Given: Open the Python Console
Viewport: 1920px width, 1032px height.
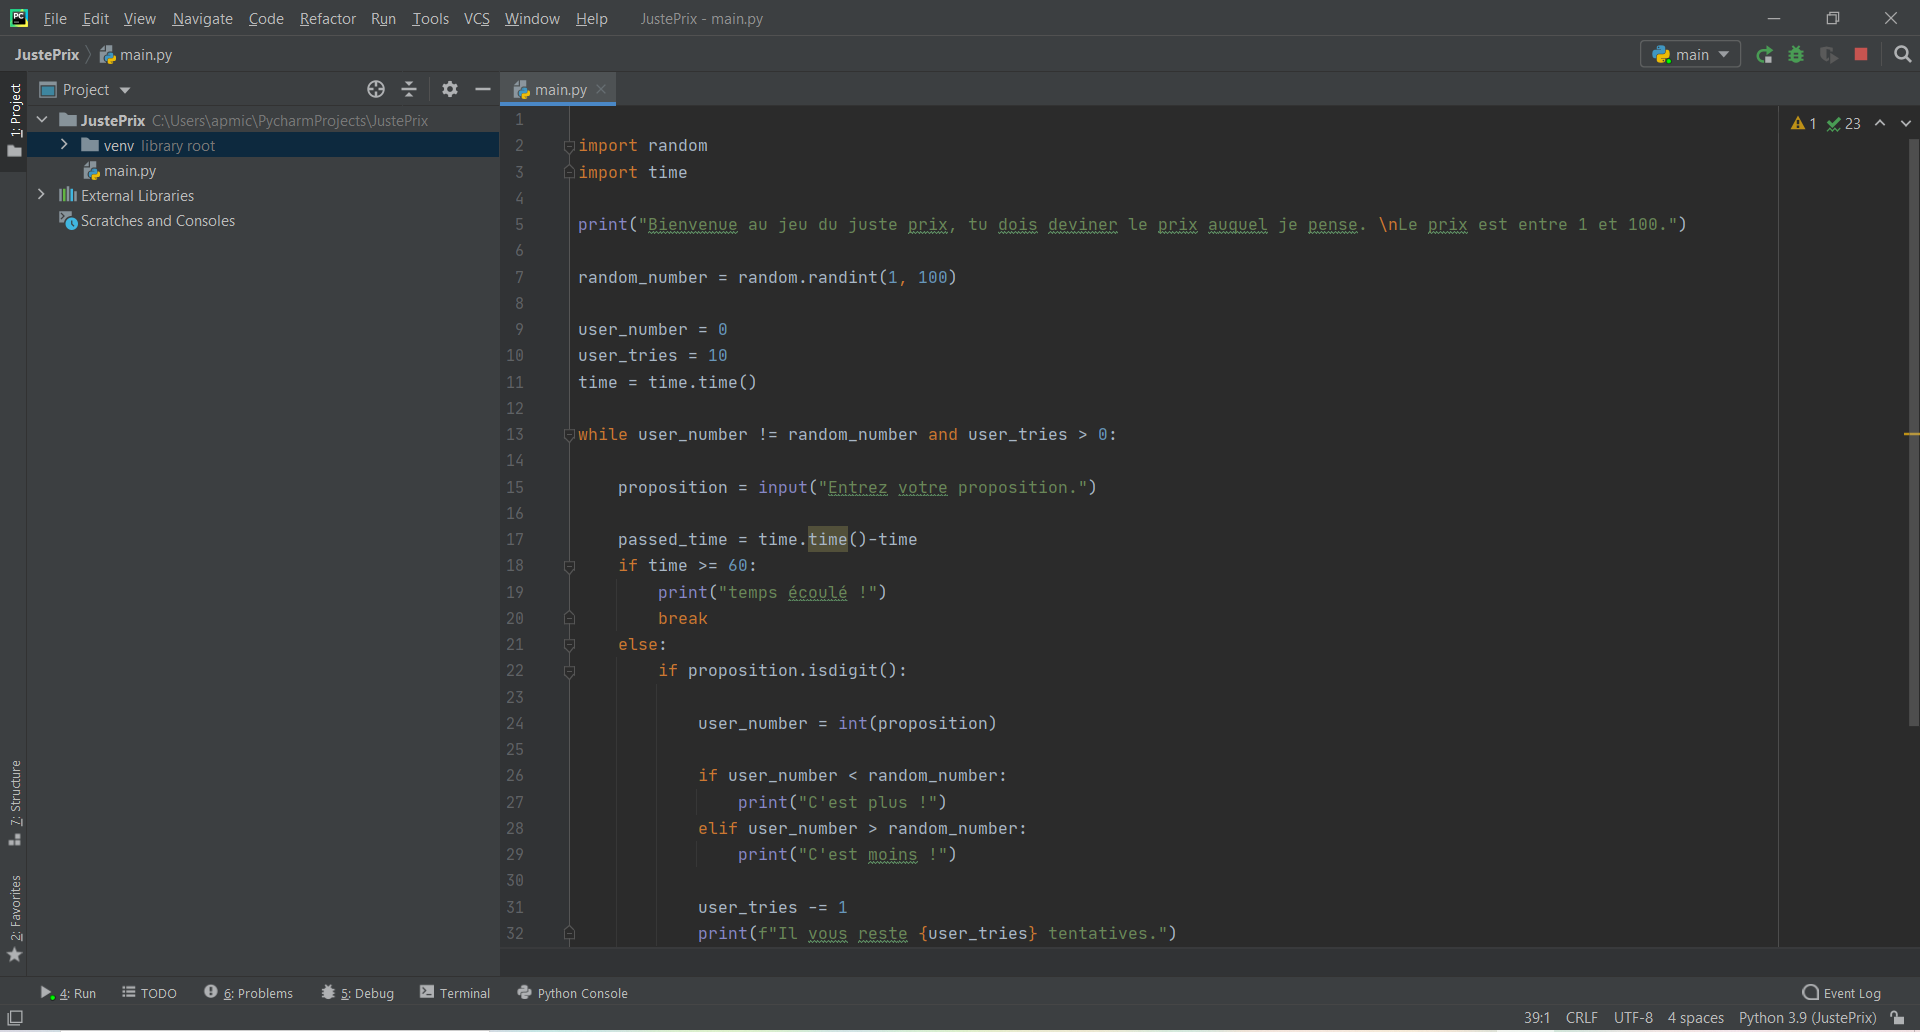Looking at the screenshot, I should 572,993.
